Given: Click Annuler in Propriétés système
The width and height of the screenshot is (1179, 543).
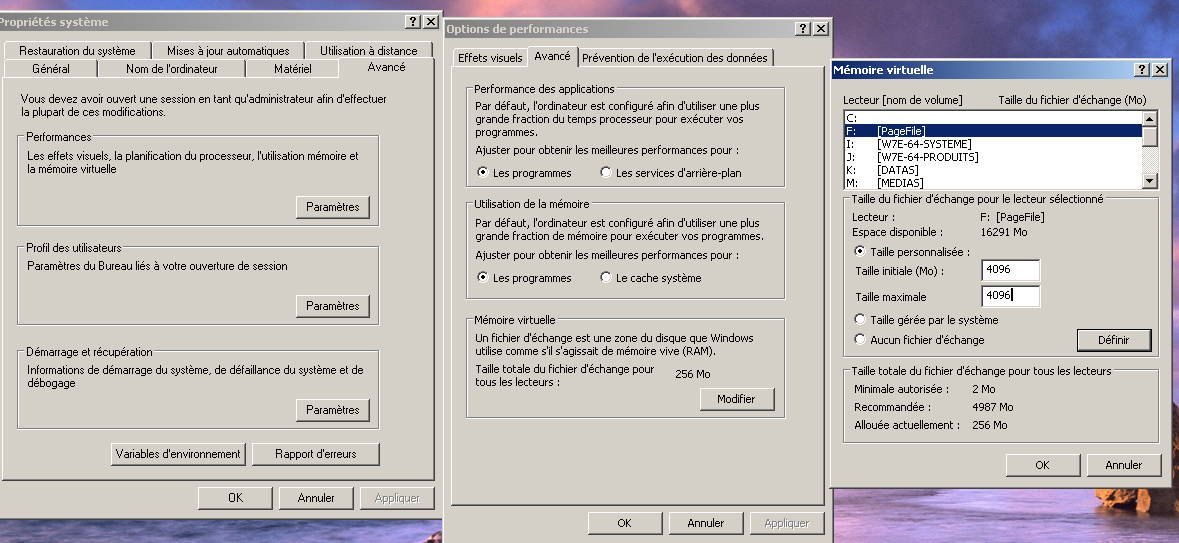Looking at the screenshot, I should (x=316, y=497).
